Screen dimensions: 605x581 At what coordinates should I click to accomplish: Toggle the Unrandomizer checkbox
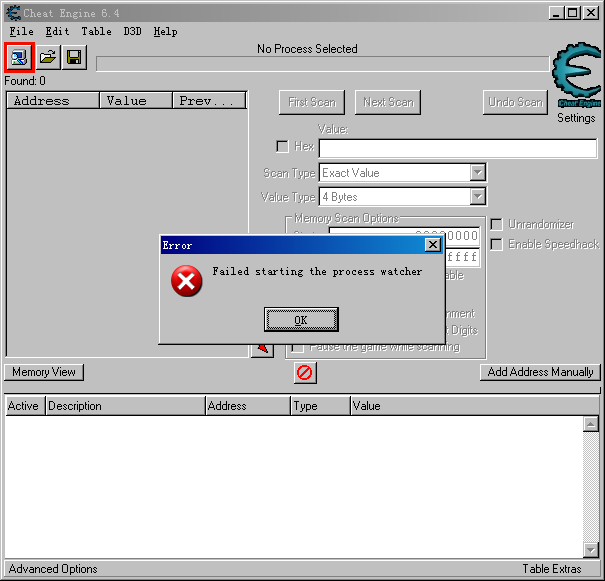pos(496,224)
